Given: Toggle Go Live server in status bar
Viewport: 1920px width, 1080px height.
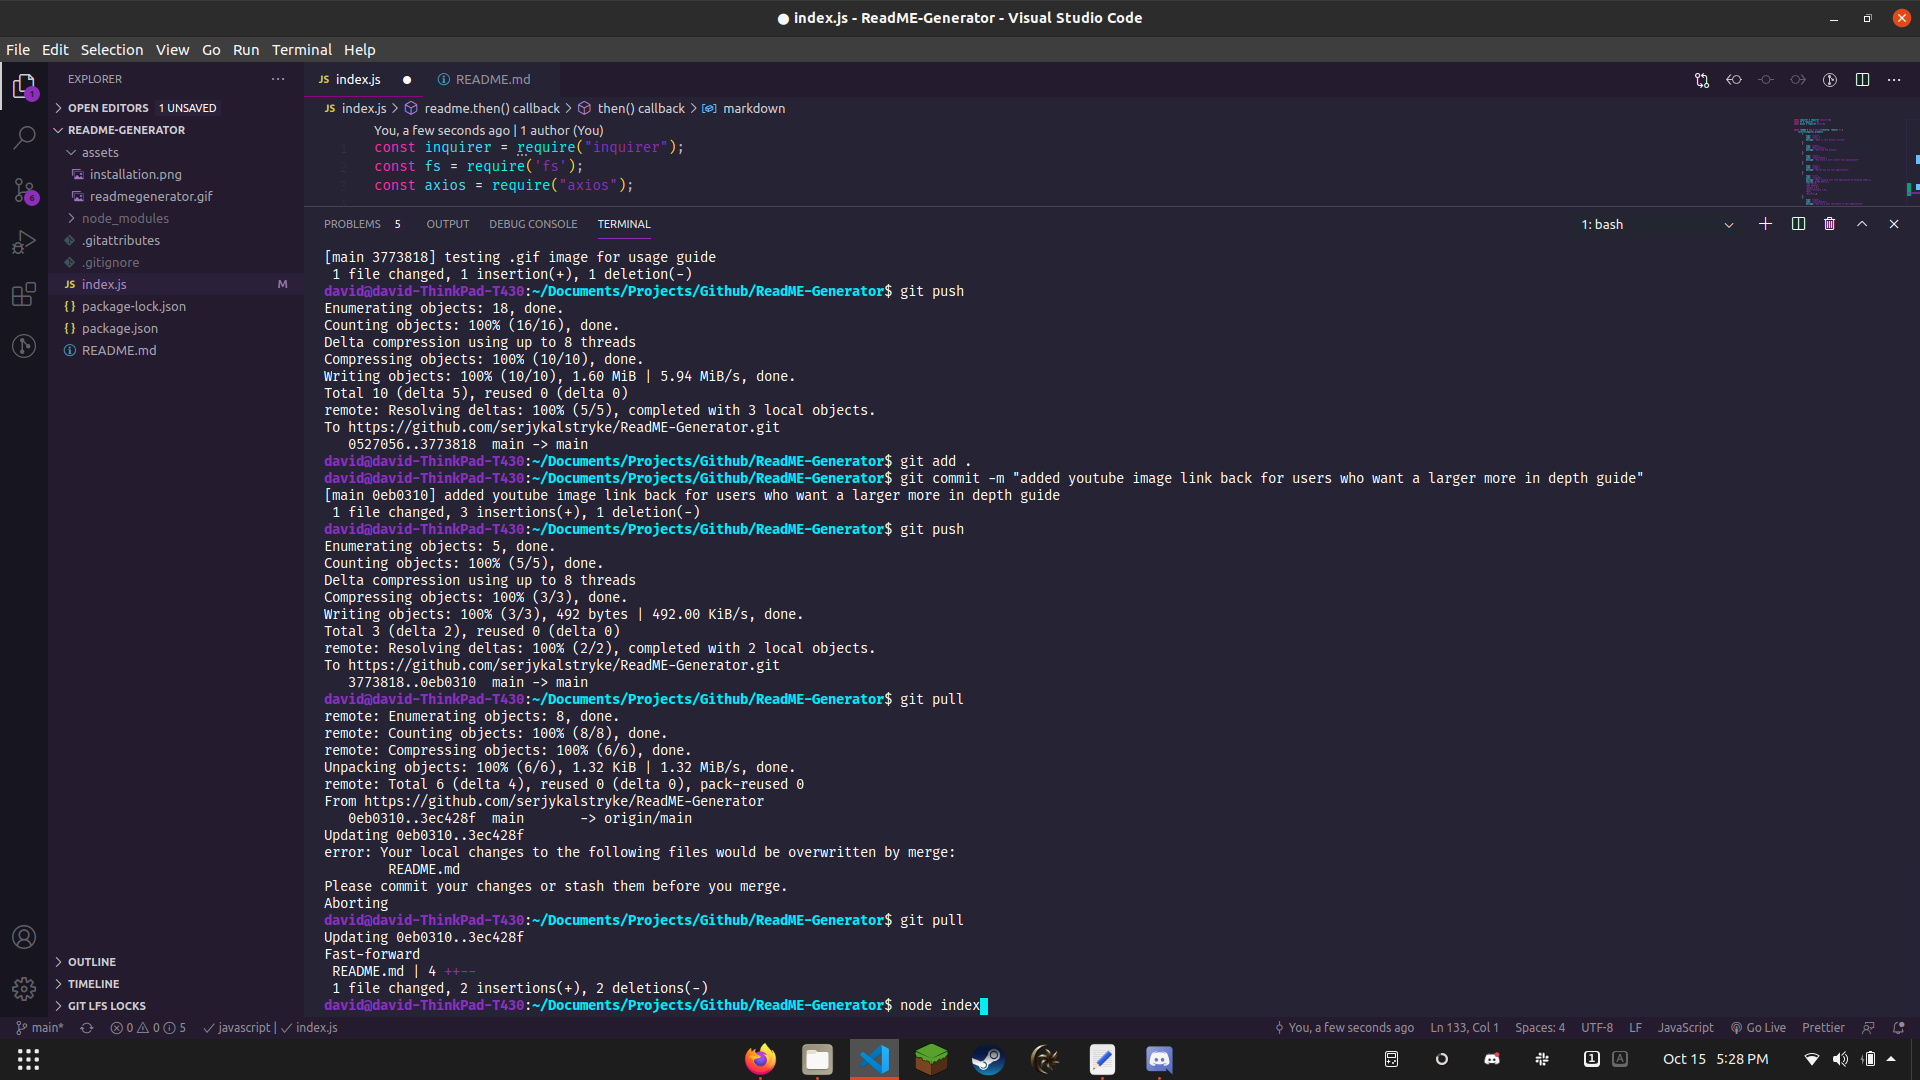Looking at the screenshot, I should point(1758,1027).
